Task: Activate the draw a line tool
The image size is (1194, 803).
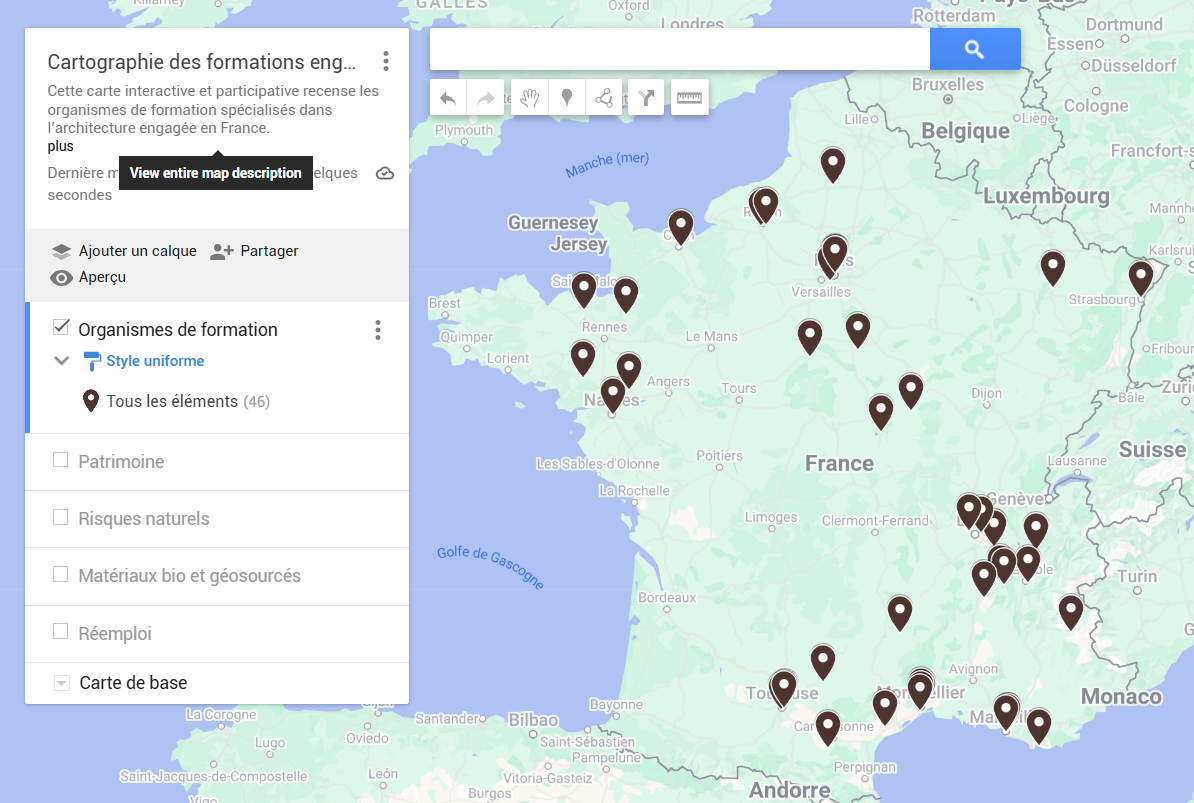Action: (604, 97)
